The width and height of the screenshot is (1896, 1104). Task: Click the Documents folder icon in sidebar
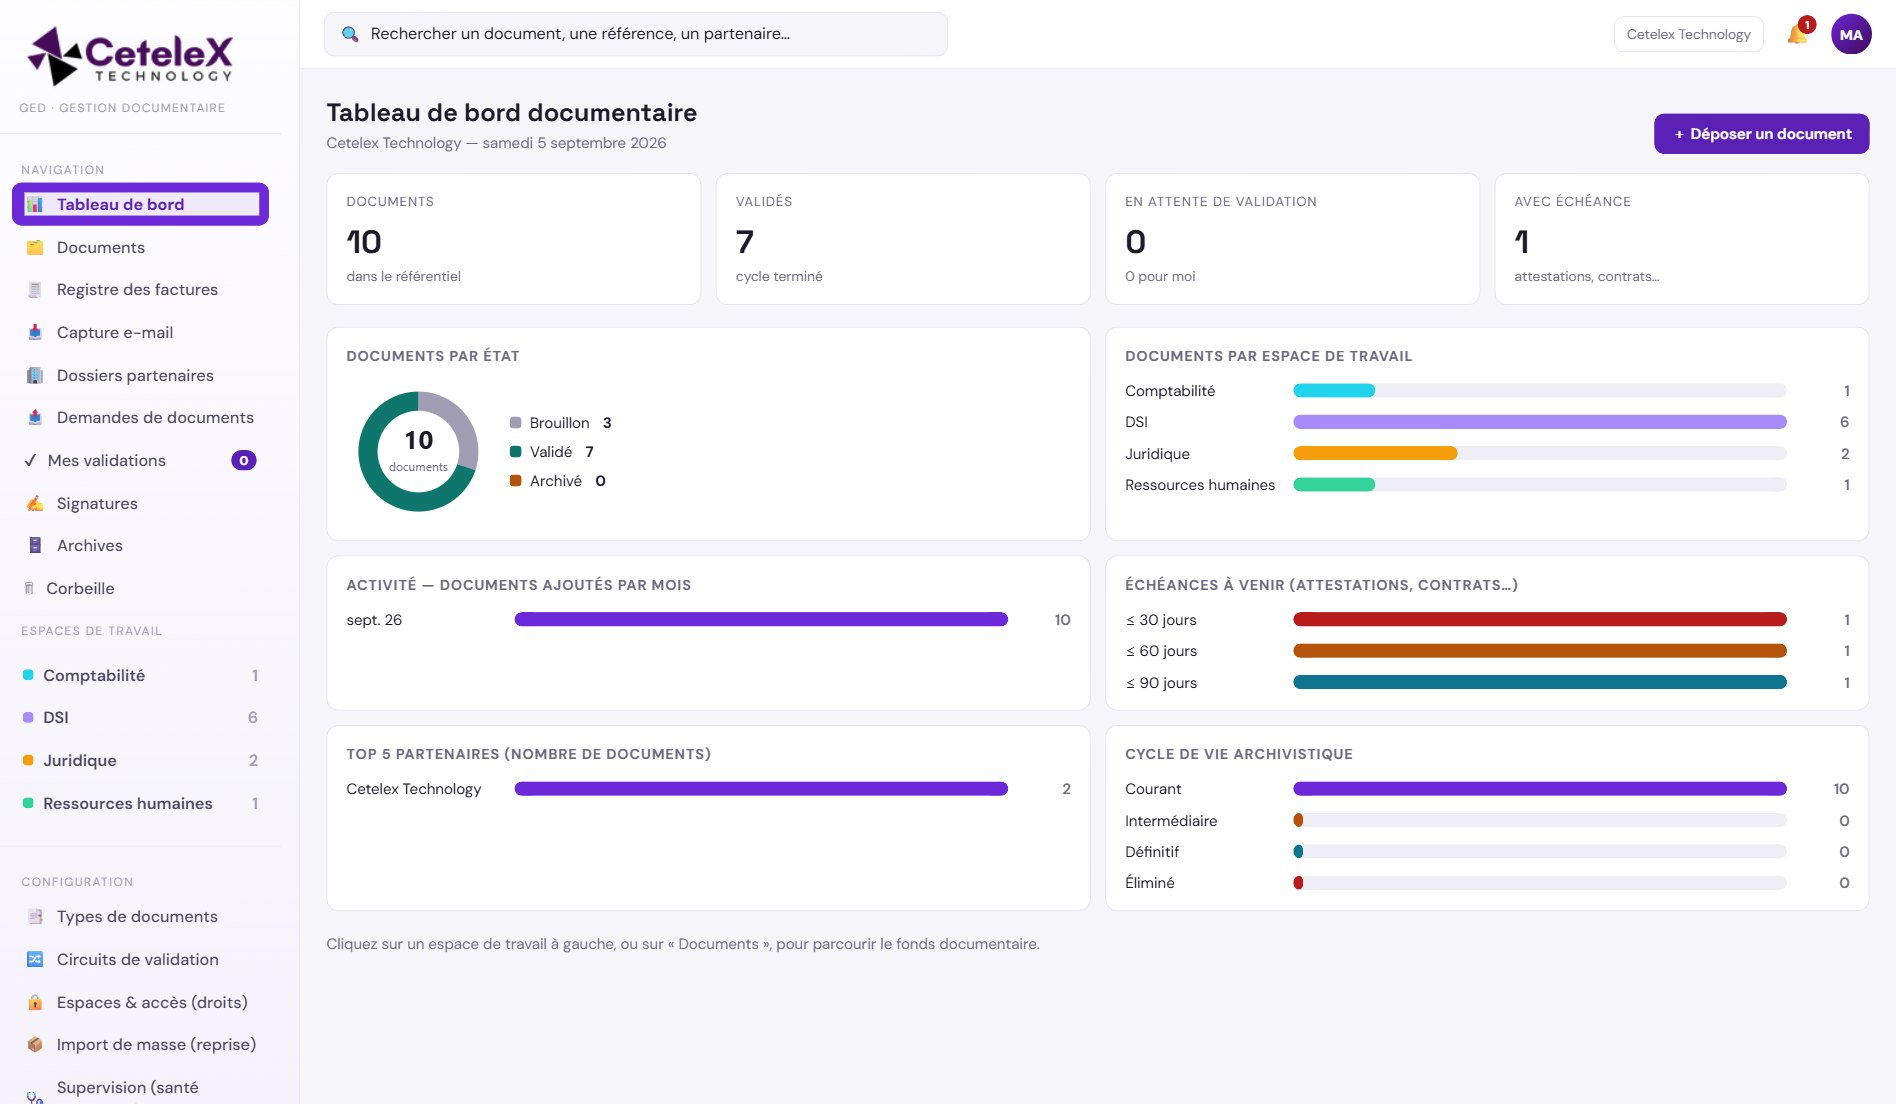(x=35, y=247)
